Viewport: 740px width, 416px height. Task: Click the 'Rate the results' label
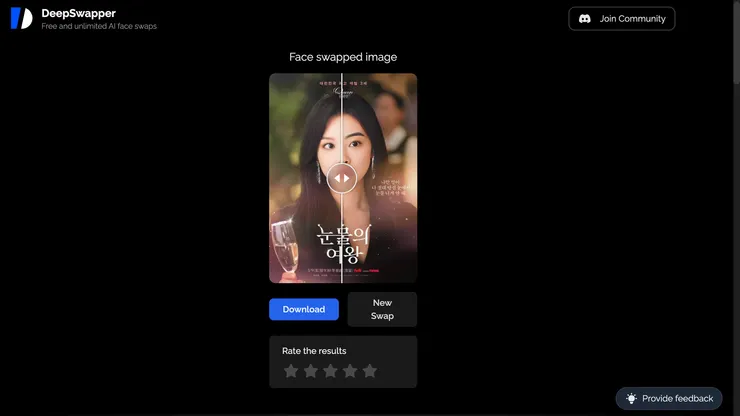[314, 351]
